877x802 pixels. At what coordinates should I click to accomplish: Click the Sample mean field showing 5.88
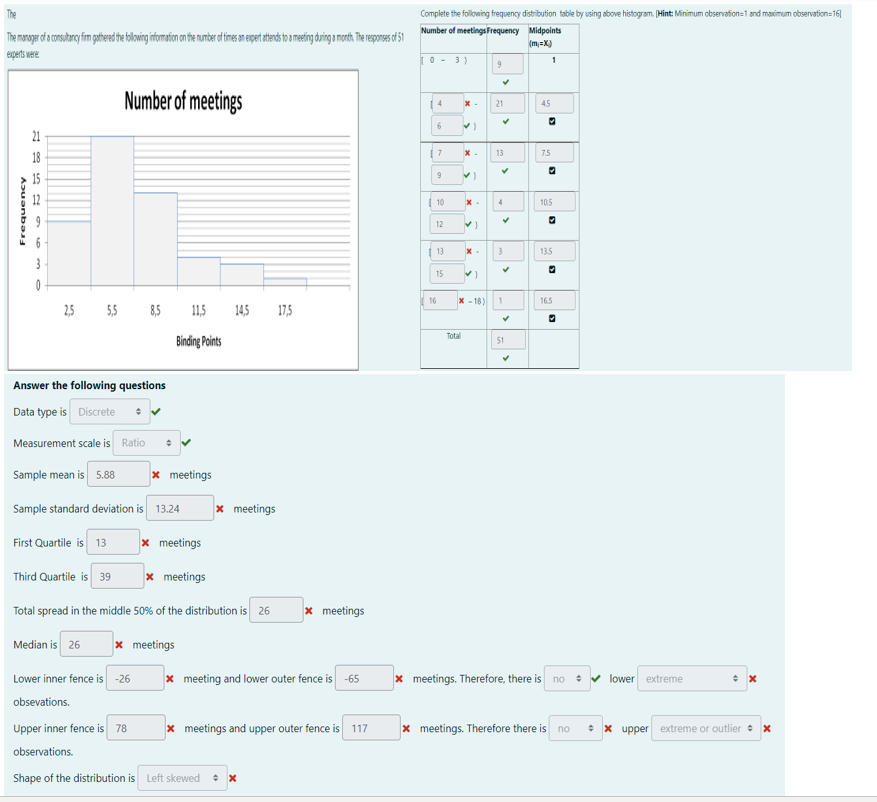(x=119, y=474)
